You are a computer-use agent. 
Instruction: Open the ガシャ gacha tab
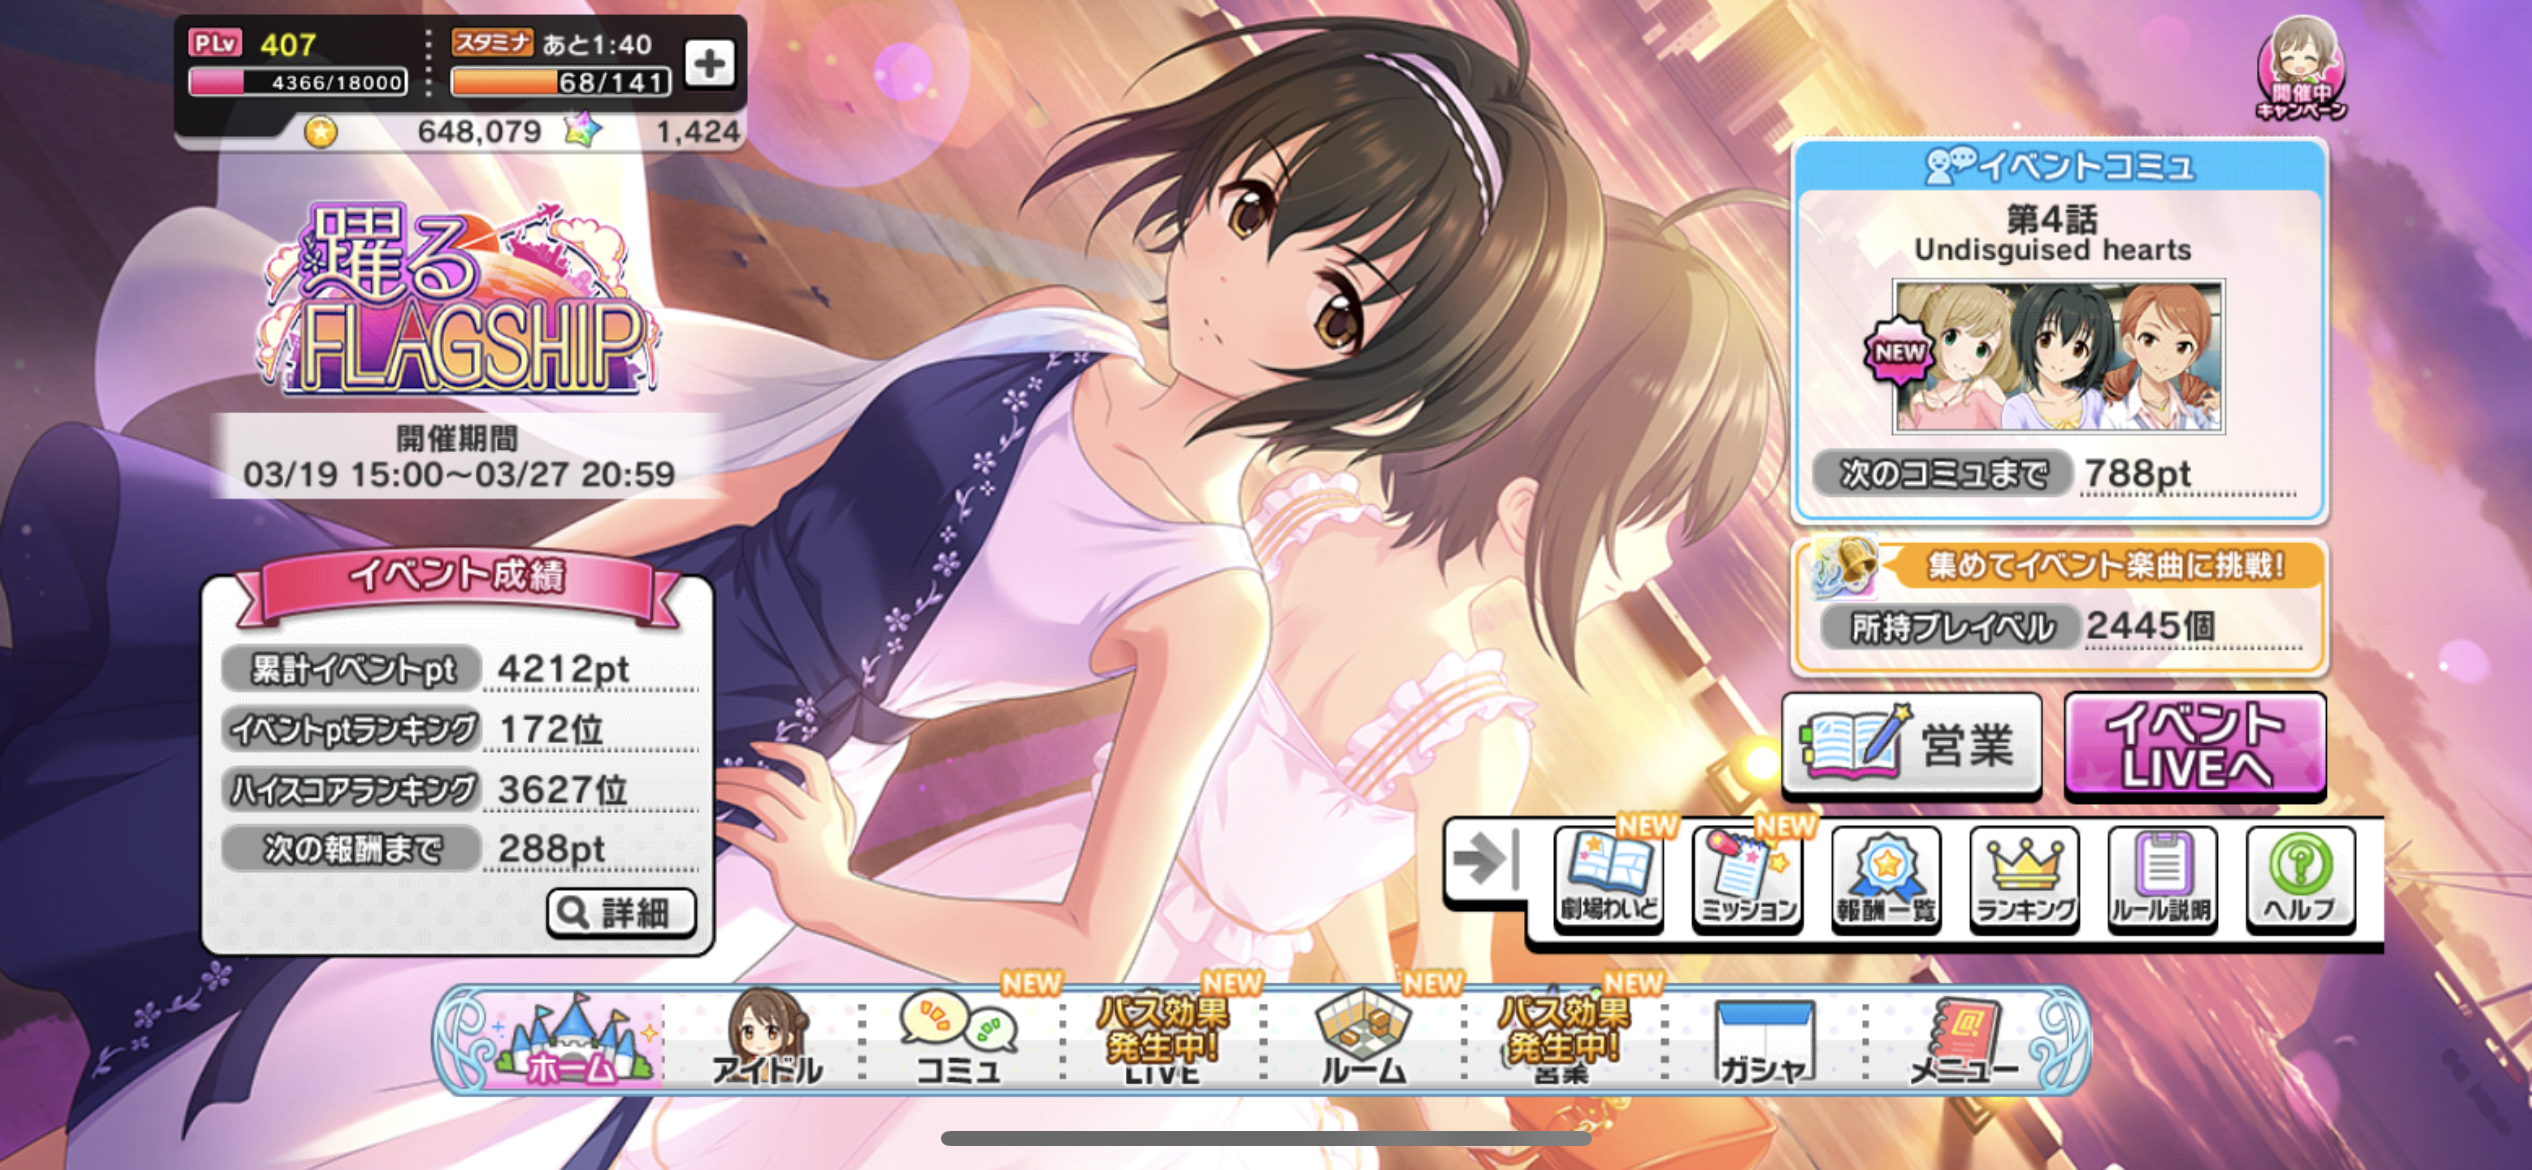[x=1764, y=1040]
